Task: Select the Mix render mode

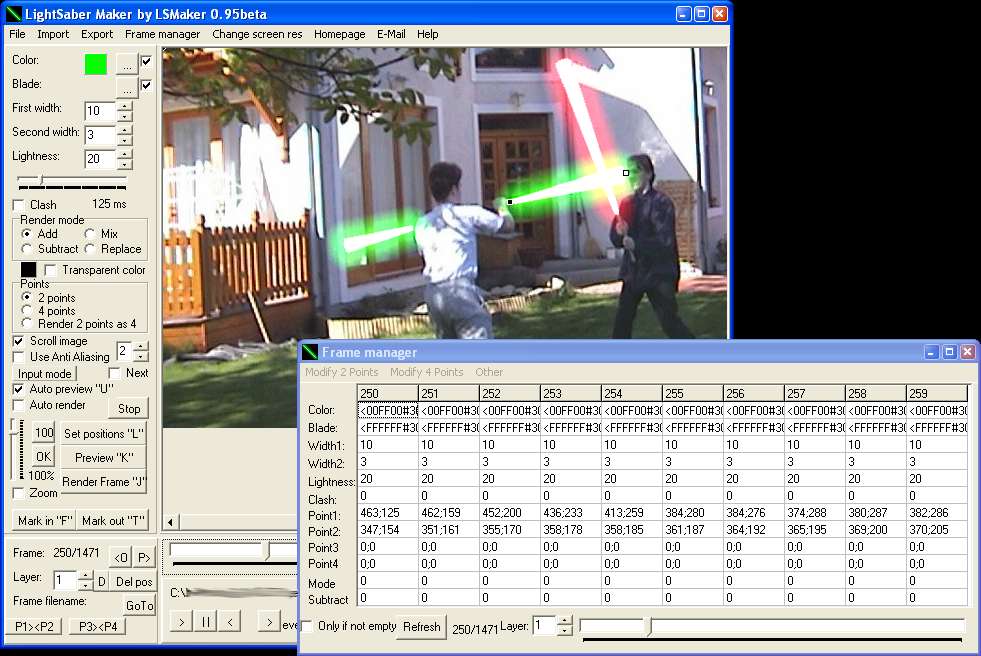Action: [x=89, y=233]
